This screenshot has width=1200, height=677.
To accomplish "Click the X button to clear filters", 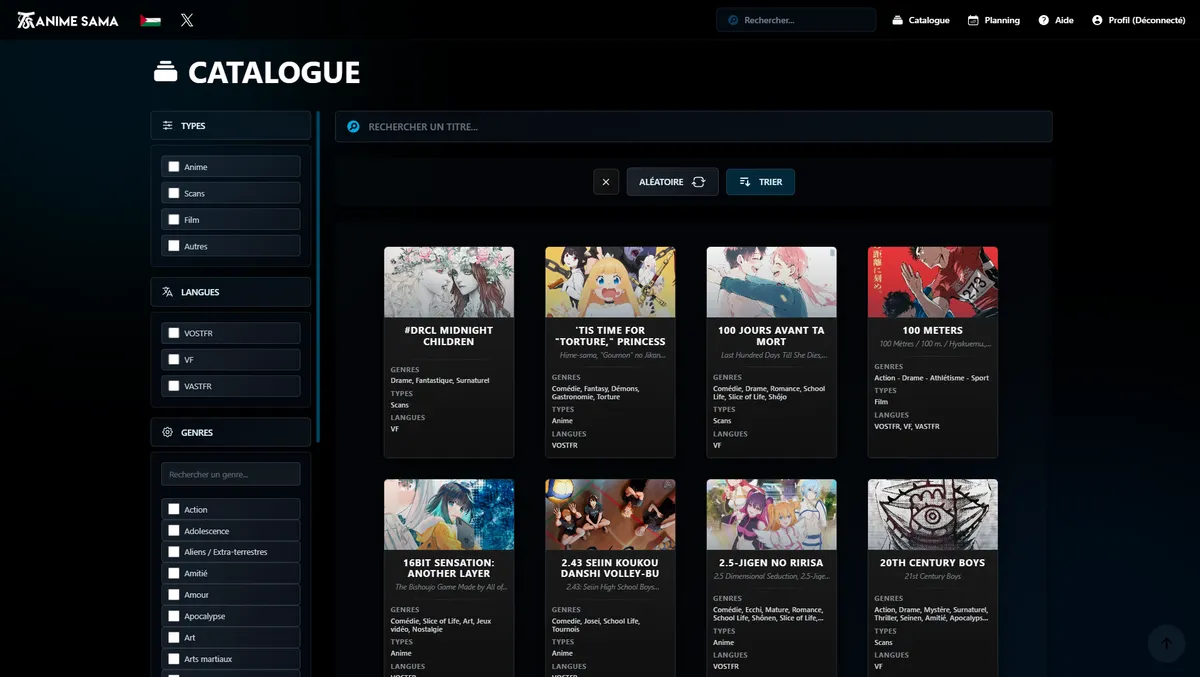I will [605, 181].
